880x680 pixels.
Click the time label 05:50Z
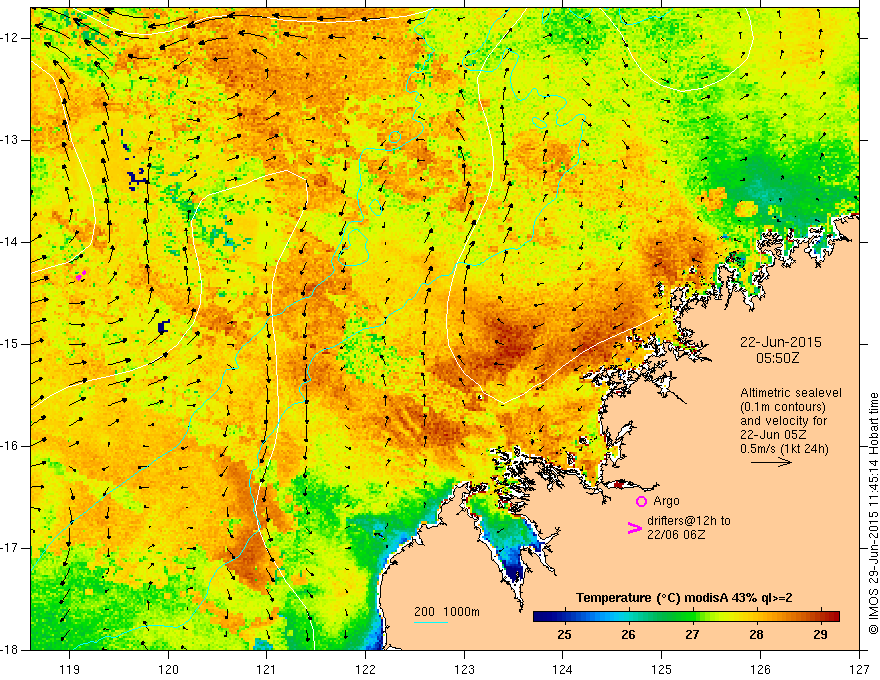click(777, 358)
